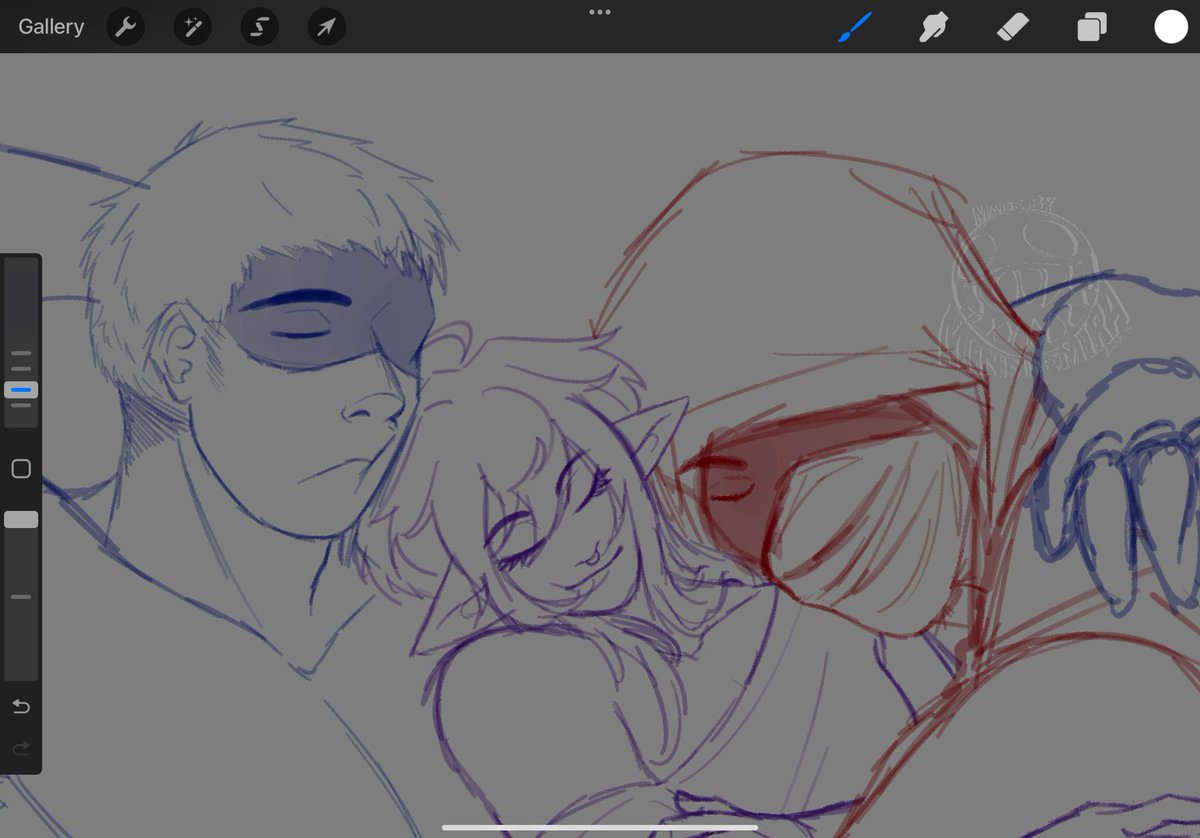1200x838 pixels.
Task: Open the white active color swatch
Action: coord(1171,27)
